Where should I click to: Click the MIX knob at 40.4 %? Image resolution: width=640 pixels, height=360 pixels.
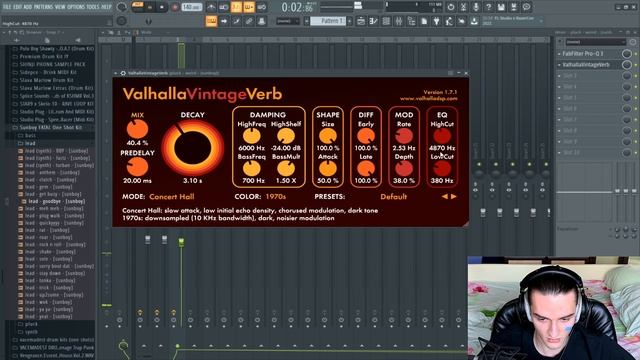(137, 129)
